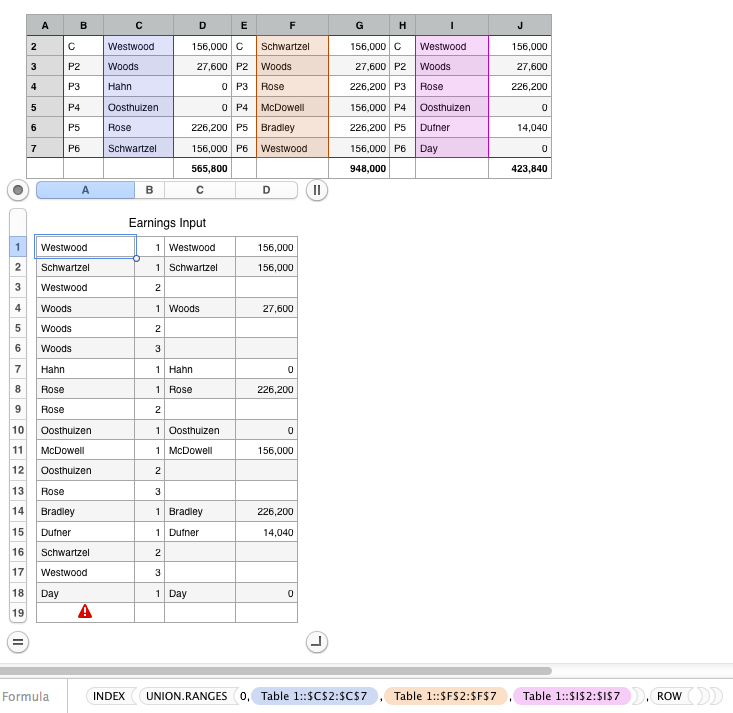The width and height of the screenshot is (733, 713).
Task: Click the ROW function token in formula
Action: [669, 696]
